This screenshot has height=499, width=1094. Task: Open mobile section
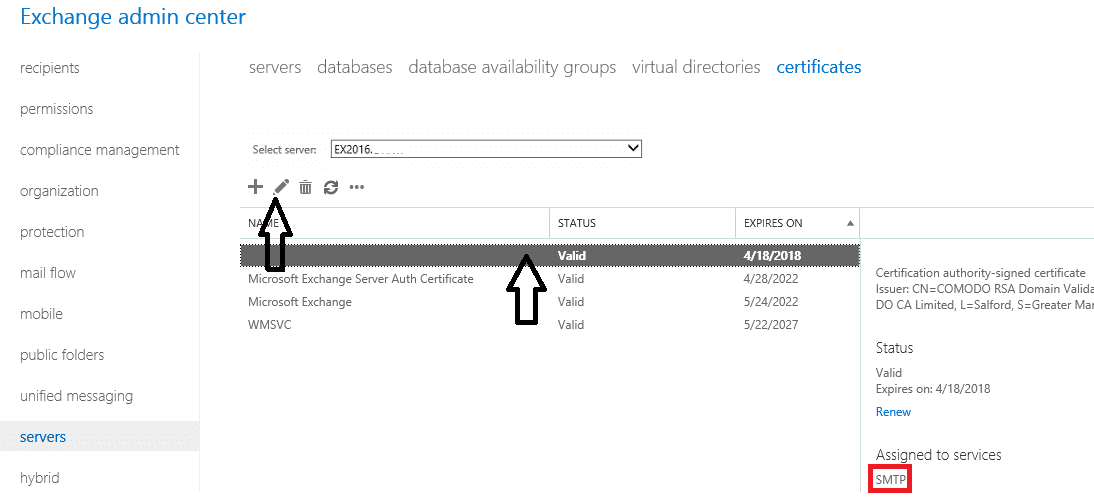pyautogui.click(x=41, y=314)
